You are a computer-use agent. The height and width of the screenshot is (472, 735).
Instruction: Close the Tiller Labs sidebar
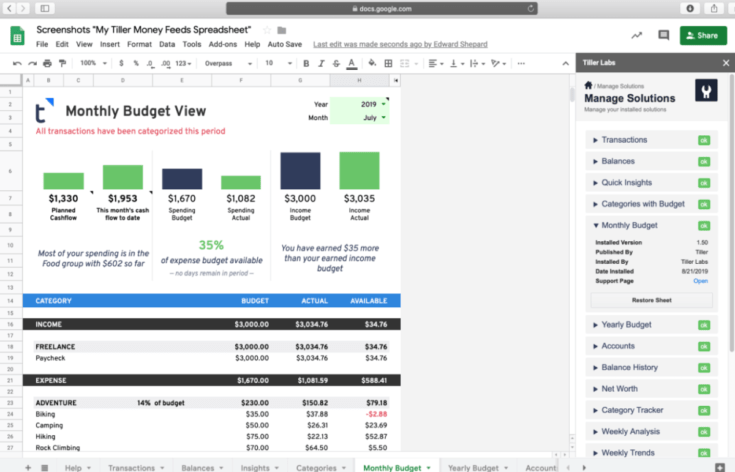(726, 63)
